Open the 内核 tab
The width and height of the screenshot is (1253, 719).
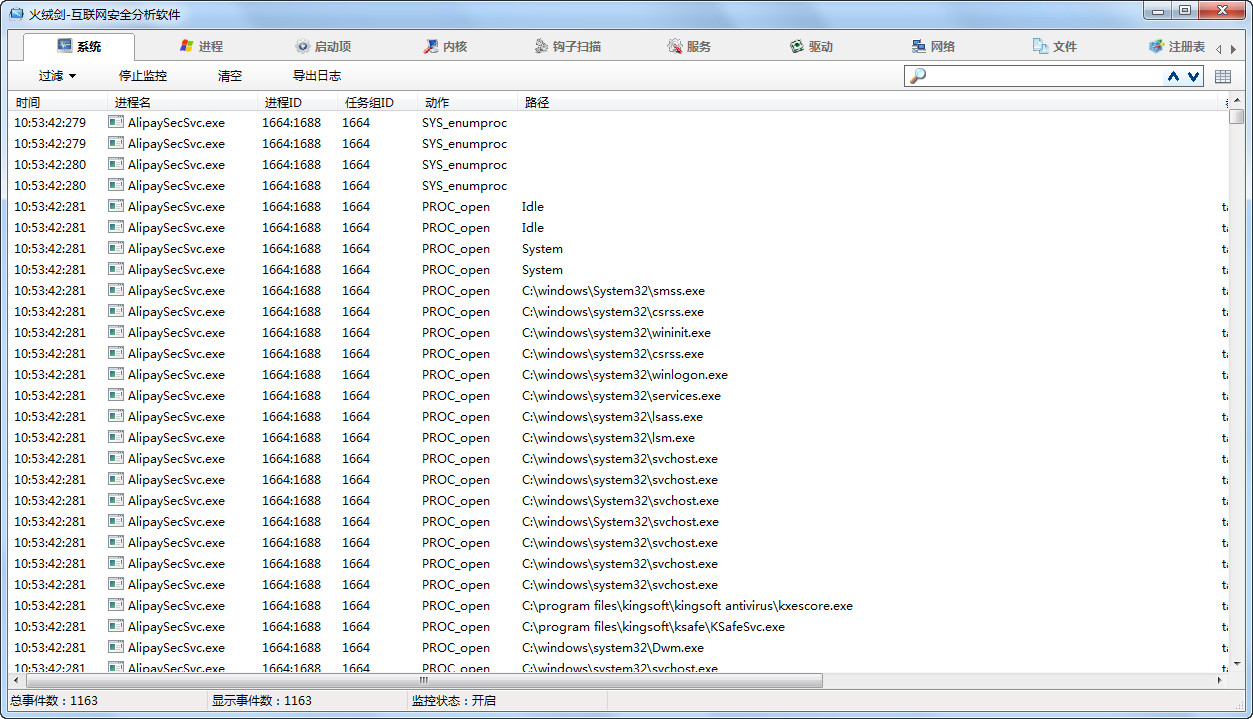(x=445, y=46)
